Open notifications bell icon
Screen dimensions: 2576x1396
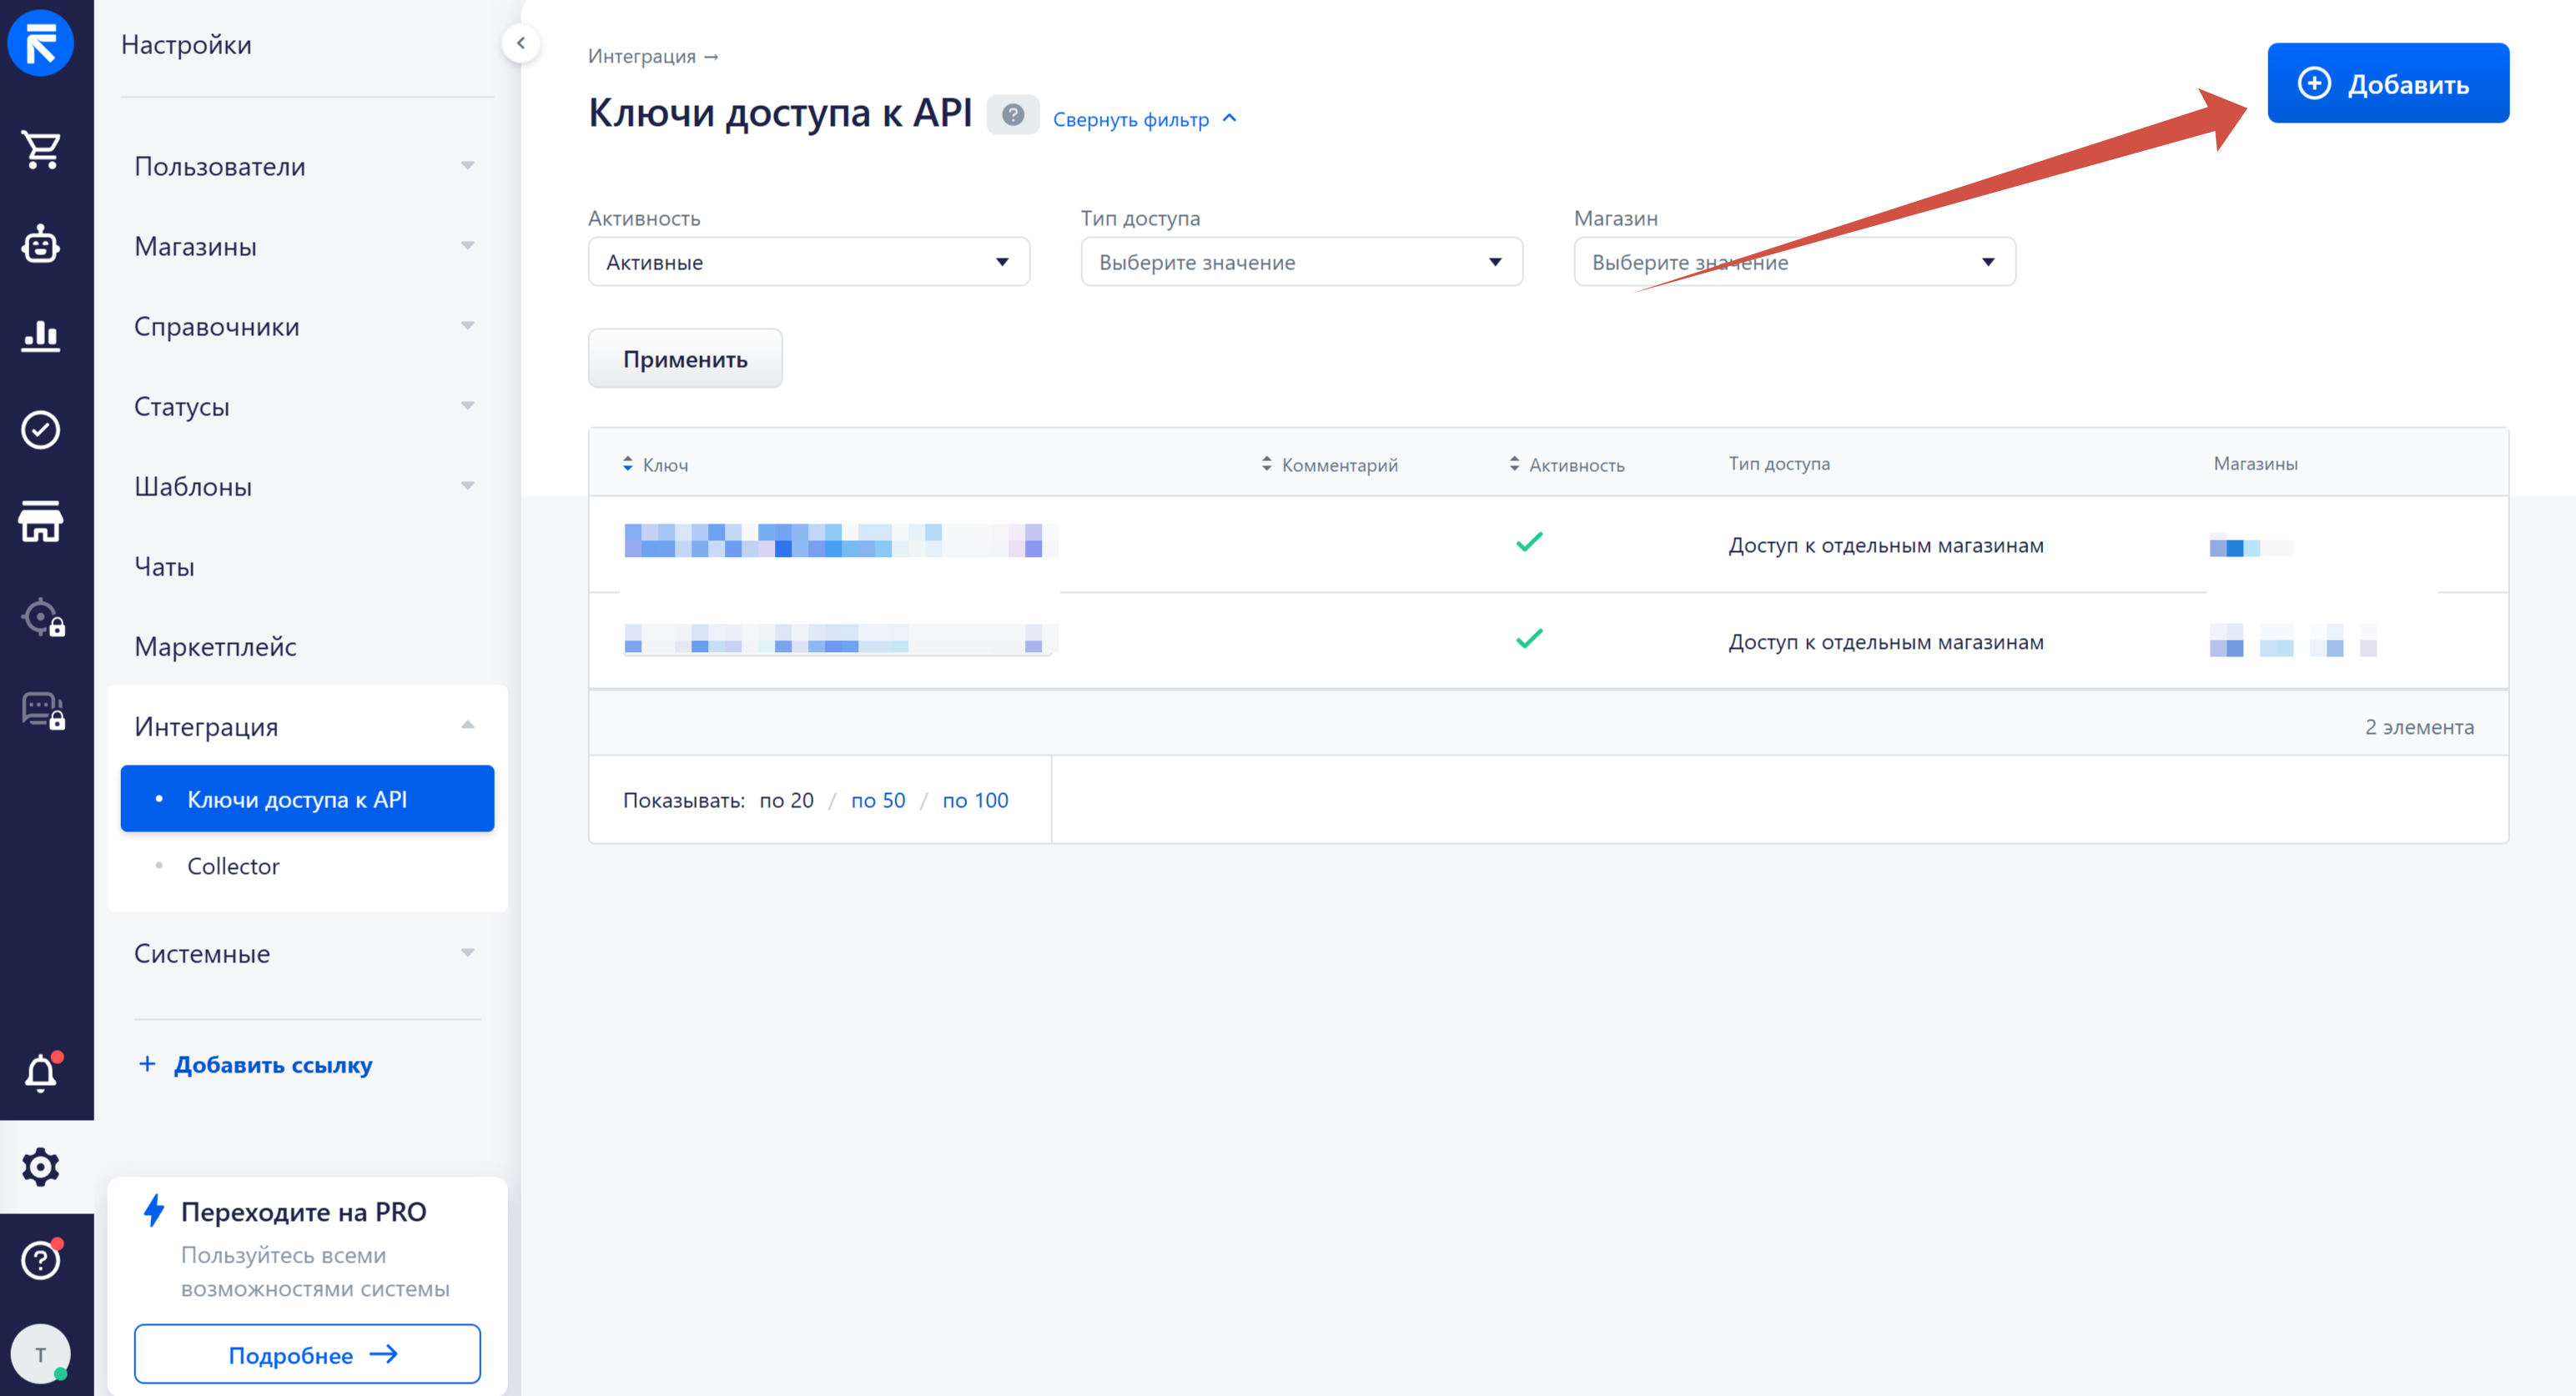41,1073
